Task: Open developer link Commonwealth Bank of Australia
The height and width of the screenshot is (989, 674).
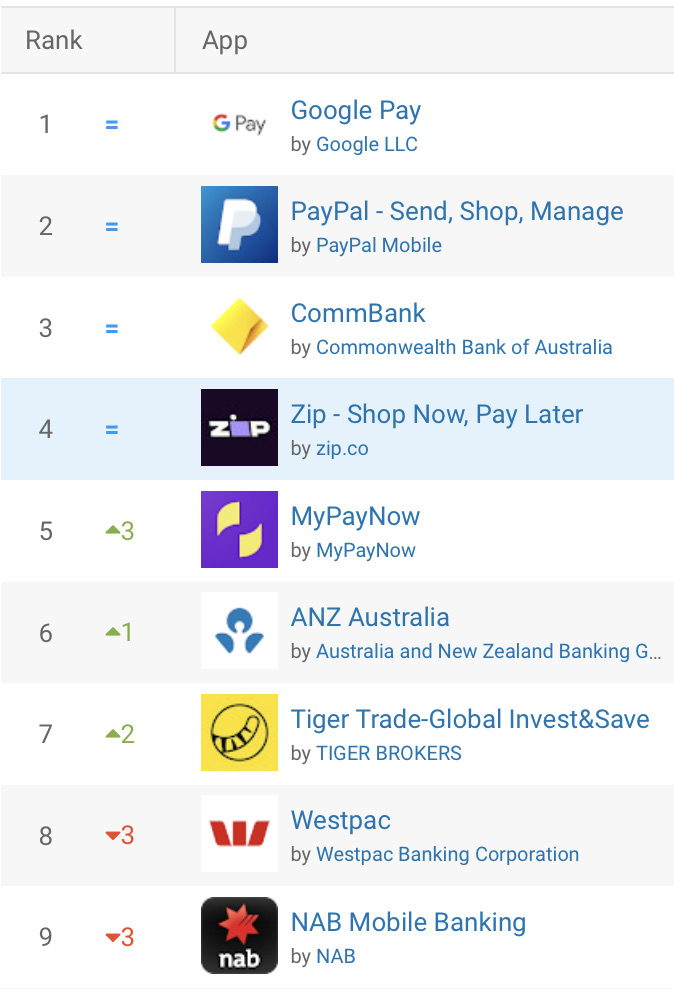Action: point(464,348)
